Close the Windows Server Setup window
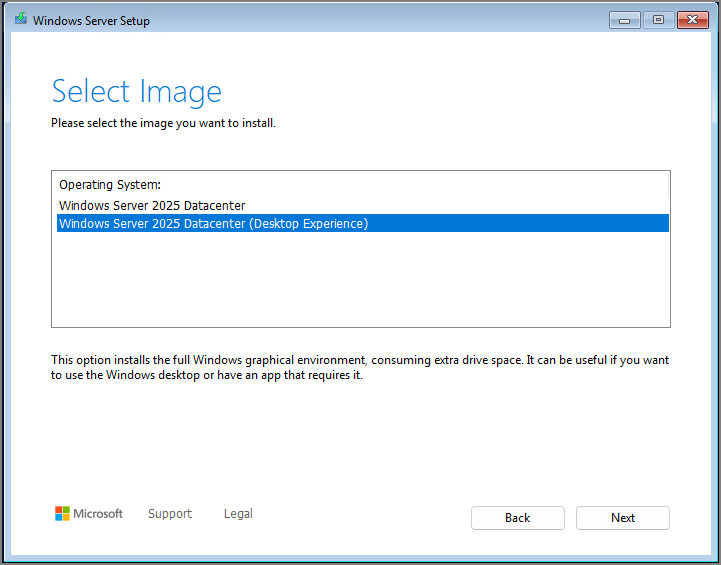 tap(692, 20)
